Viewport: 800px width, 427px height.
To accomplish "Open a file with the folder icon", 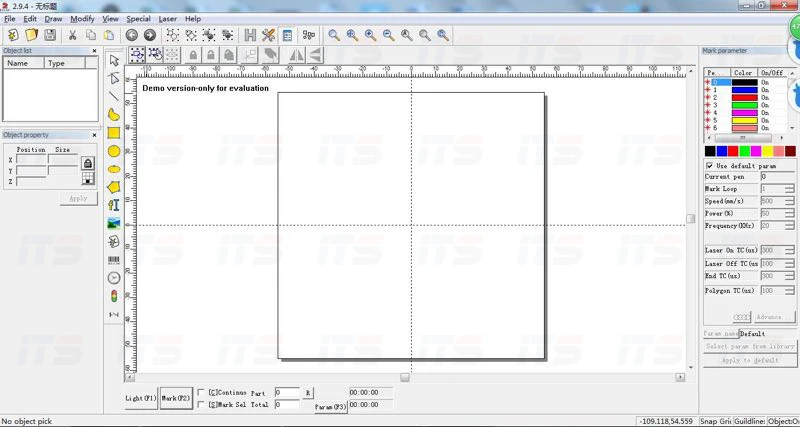I will (x=32, y=35).
